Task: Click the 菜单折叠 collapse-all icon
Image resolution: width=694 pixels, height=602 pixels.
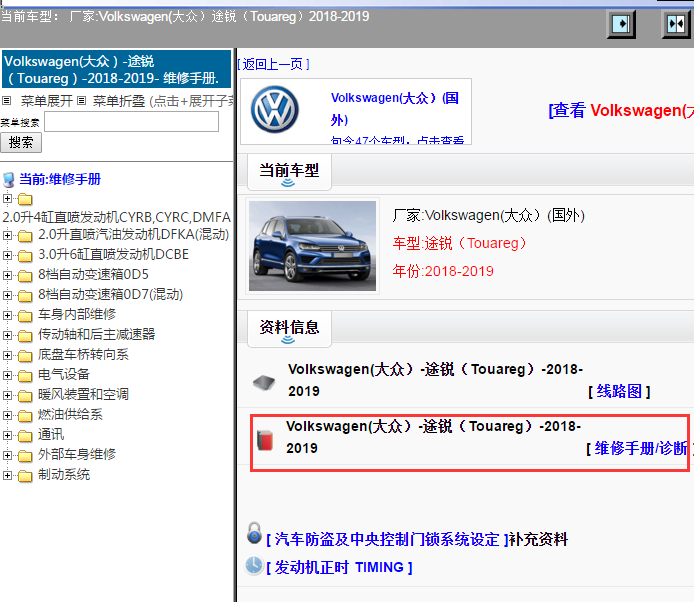Action: (x=81, y=100)
